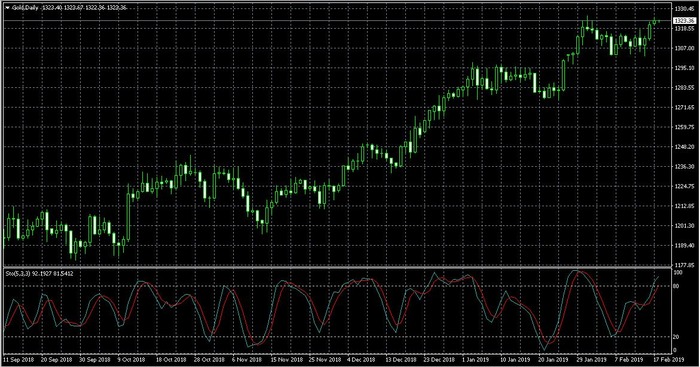The width and height of the screenshot is (700, 367).
Task: Click the divider between chart and stochastic panel
Action: (x=338, y=267)
